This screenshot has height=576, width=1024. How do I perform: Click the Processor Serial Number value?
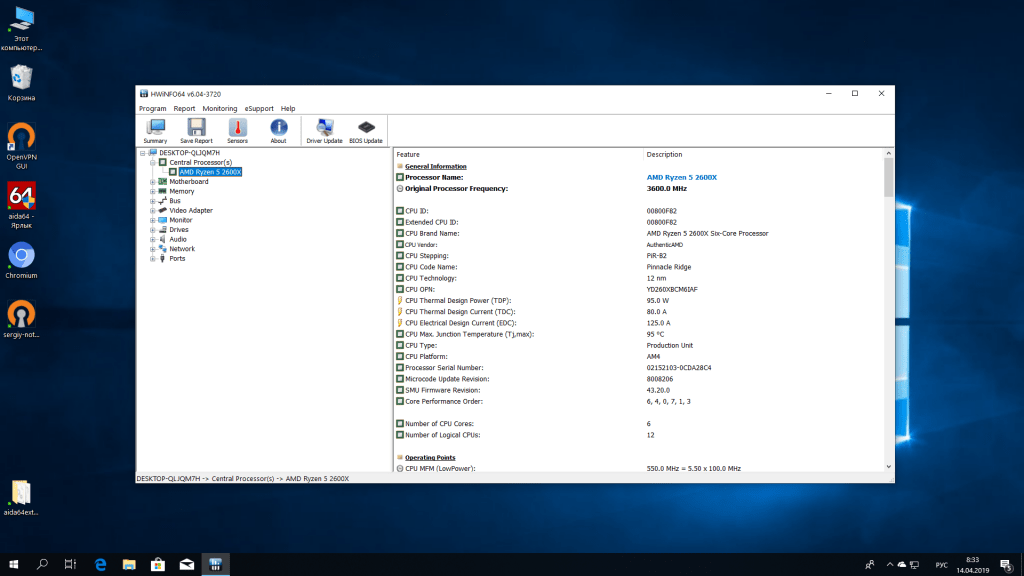679,368
